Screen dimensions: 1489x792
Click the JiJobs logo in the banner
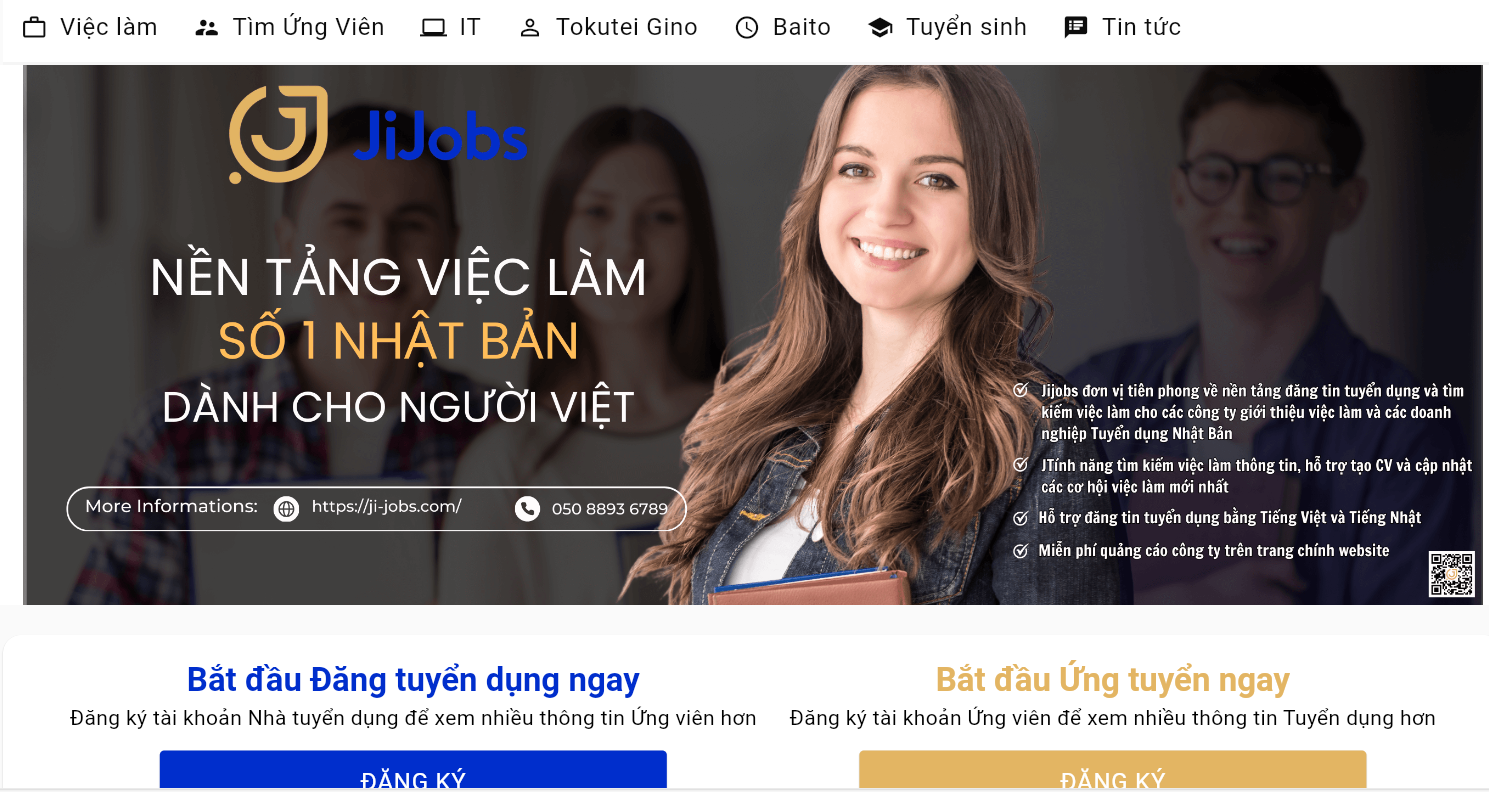tap(378, 135)
